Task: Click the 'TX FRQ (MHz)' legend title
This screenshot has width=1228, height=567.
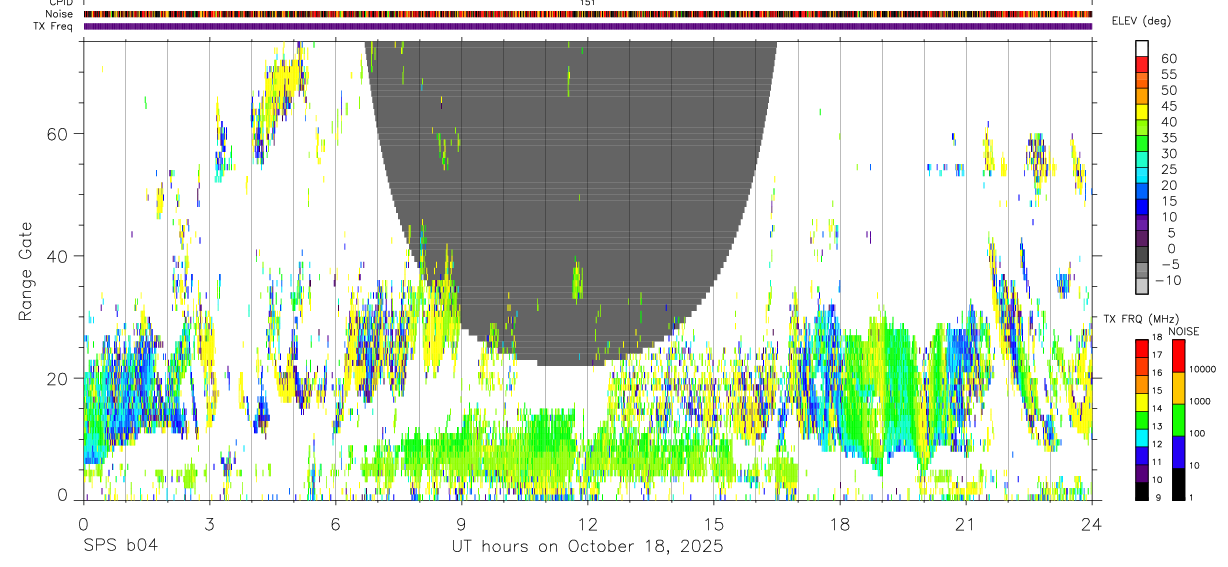Action: click(1141, 318)
